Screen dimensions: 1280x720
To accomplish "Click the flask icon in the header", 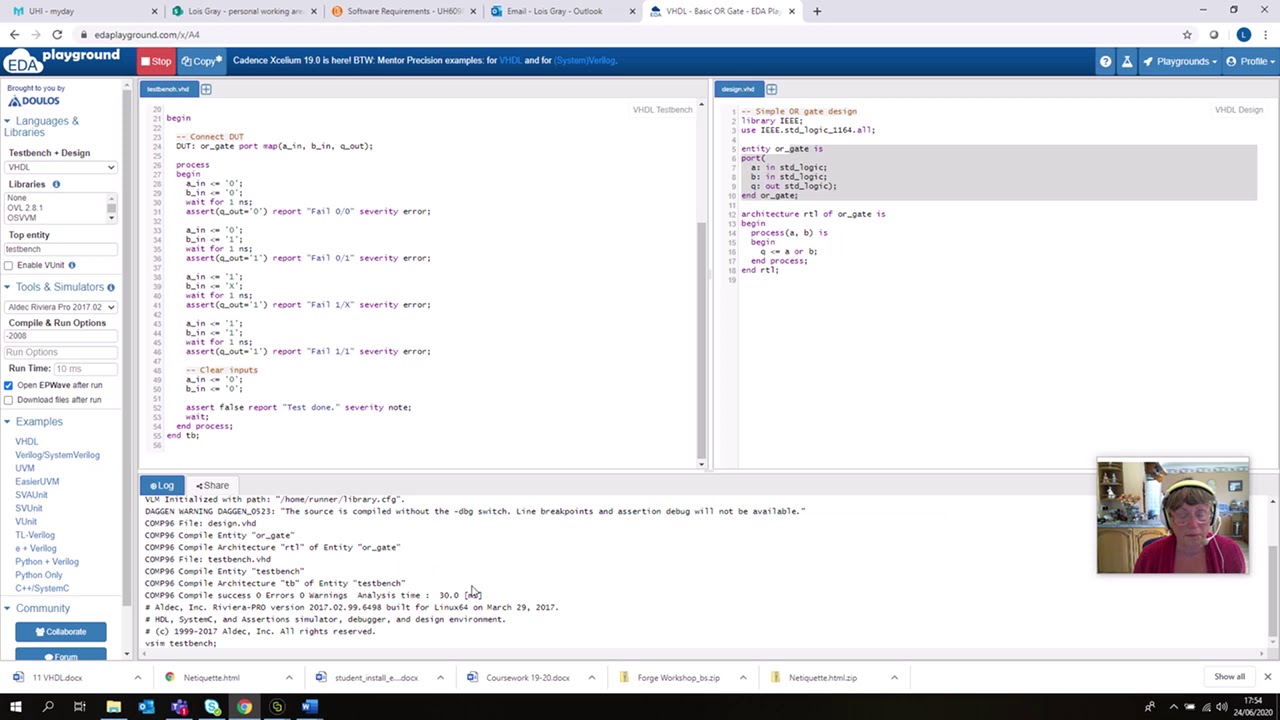I will click(x=1127, y=61).
